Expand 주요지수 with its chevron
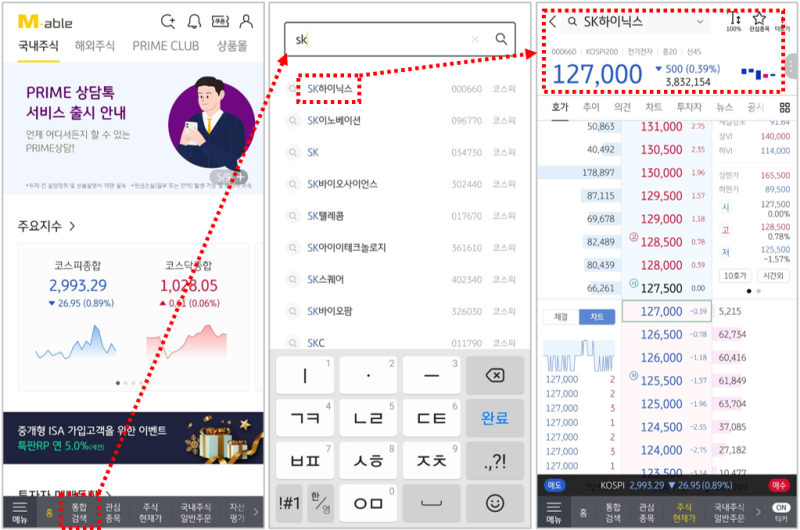 point(72,226)
